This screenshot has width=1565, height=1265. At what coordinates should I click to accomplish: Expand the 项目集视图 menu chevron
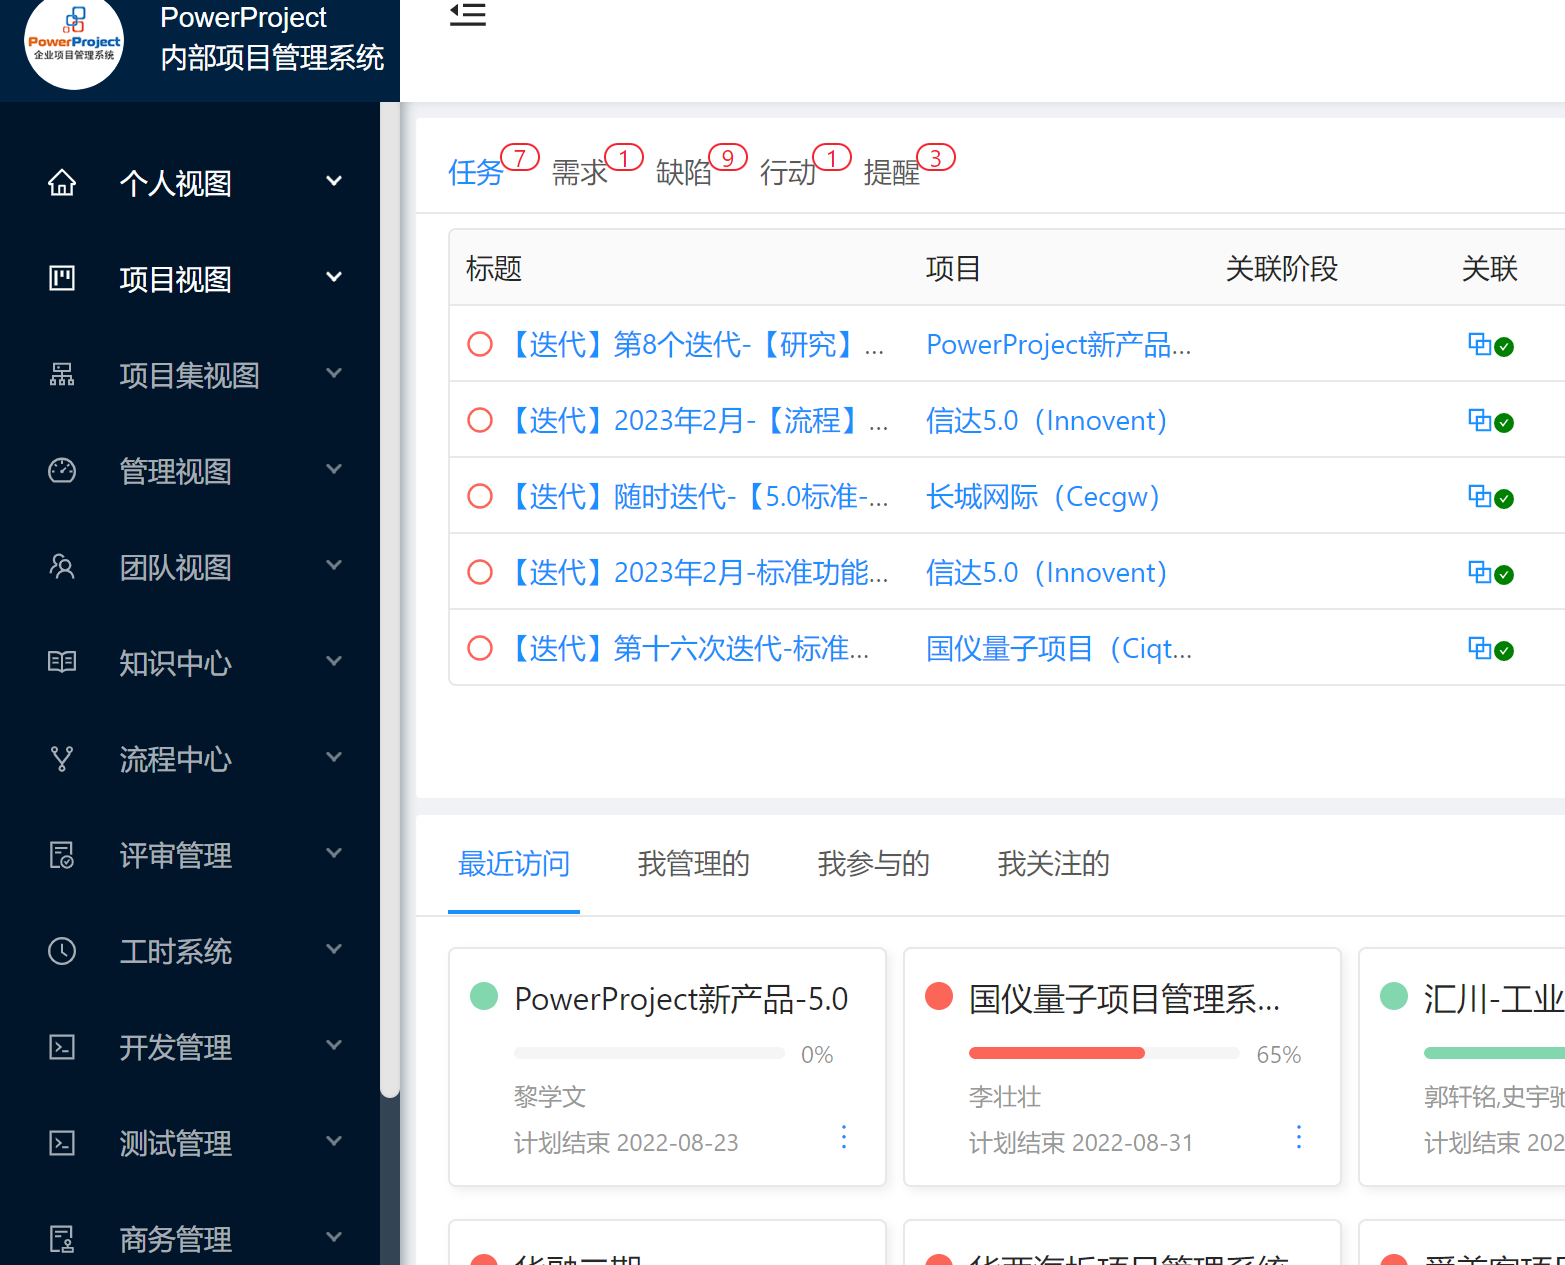[334, 373]
